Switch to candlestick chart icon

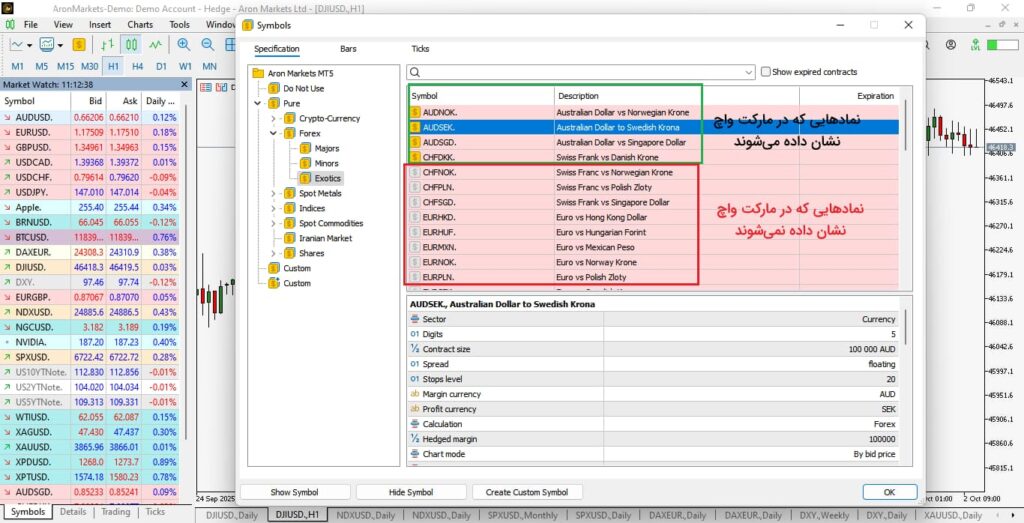(x=131, y=45)
